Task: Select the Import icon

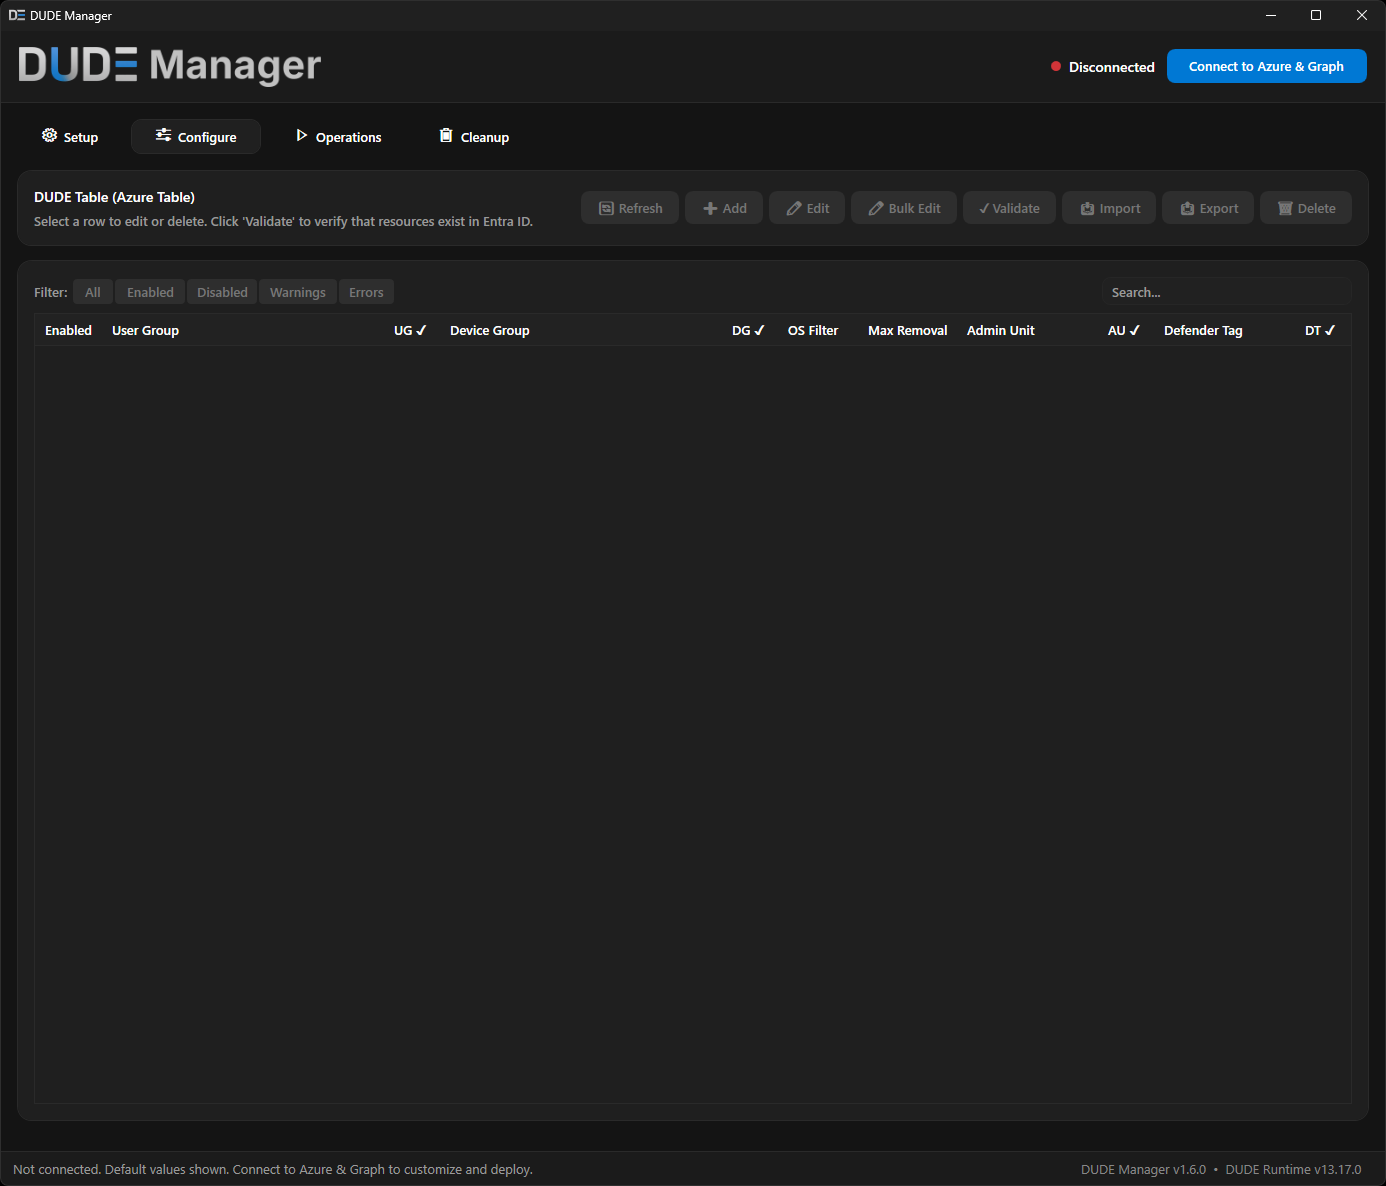Action: tap(1088, 208)
